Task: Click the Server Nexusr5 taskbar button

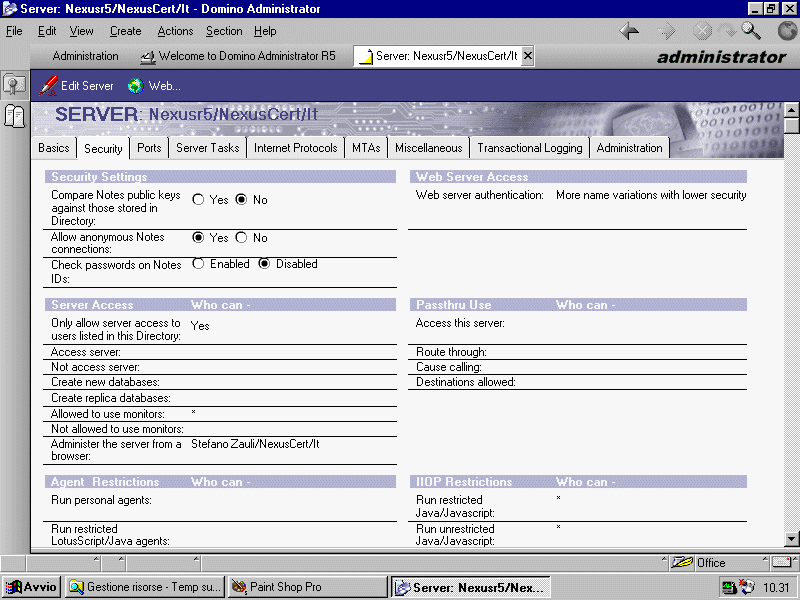Action: pos(470,587)
